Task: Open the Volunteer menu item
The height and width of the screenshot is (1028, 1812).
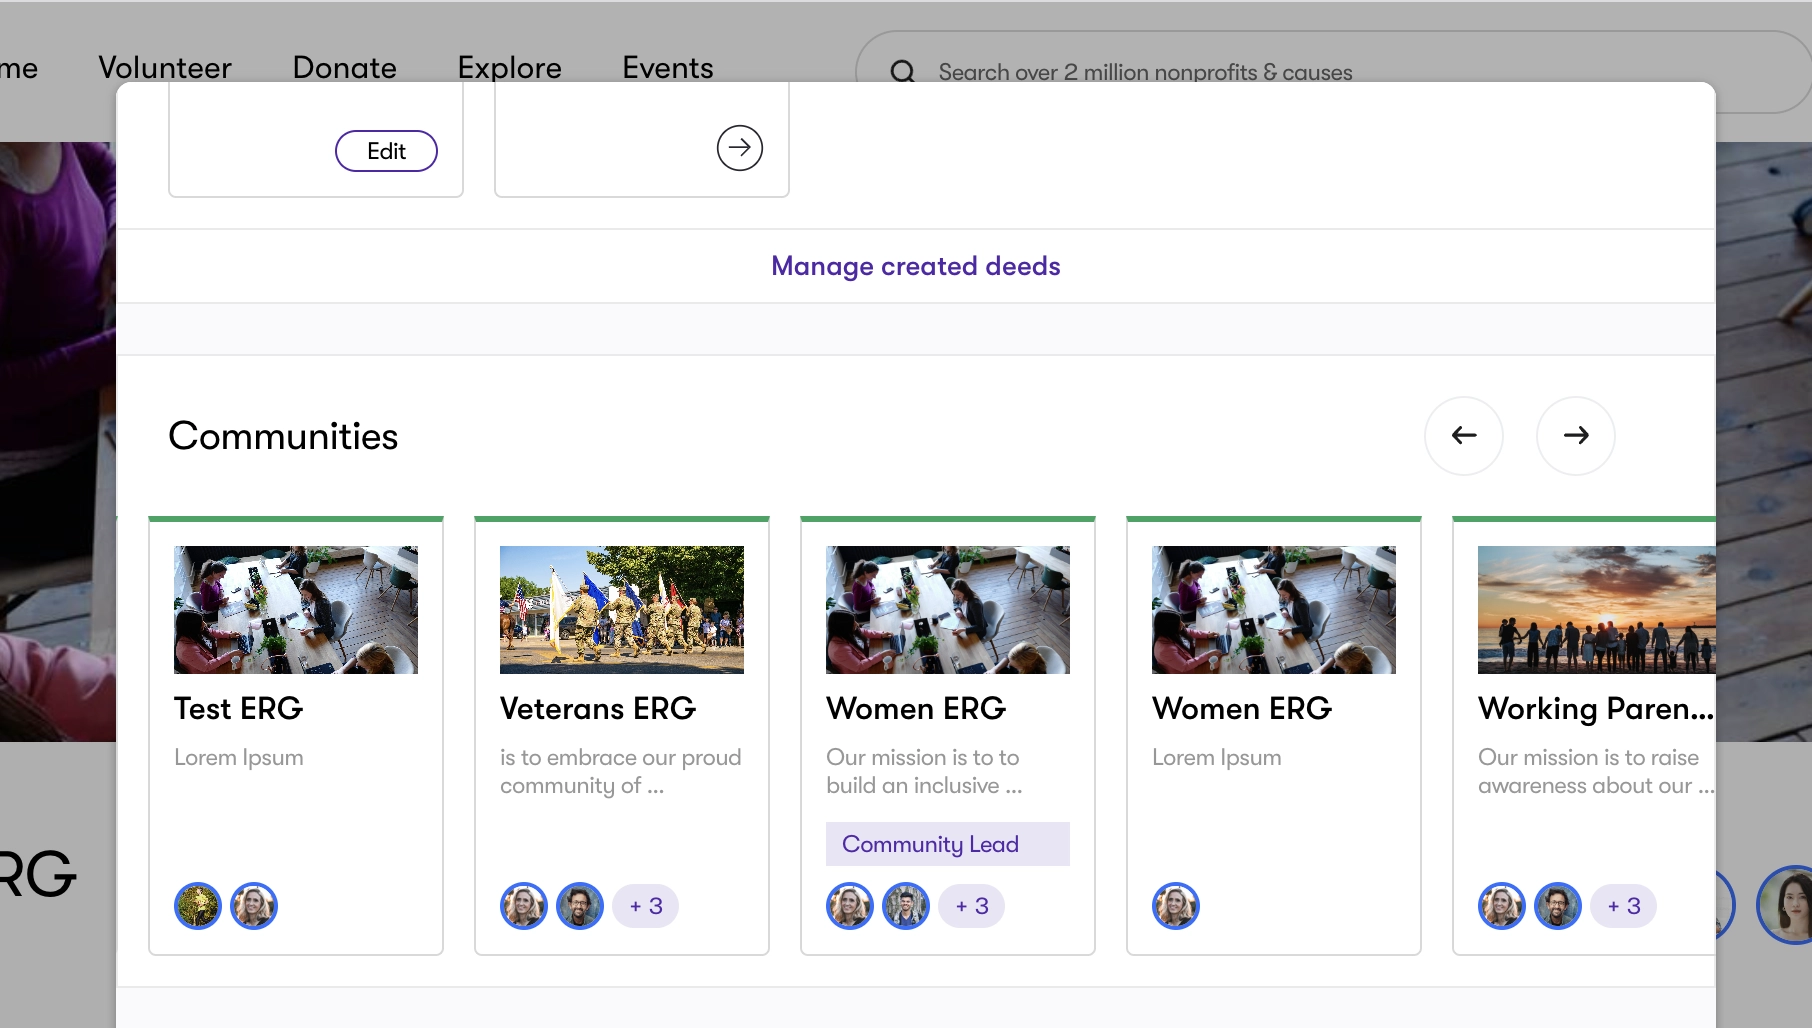Action: (x=165, y=67)
